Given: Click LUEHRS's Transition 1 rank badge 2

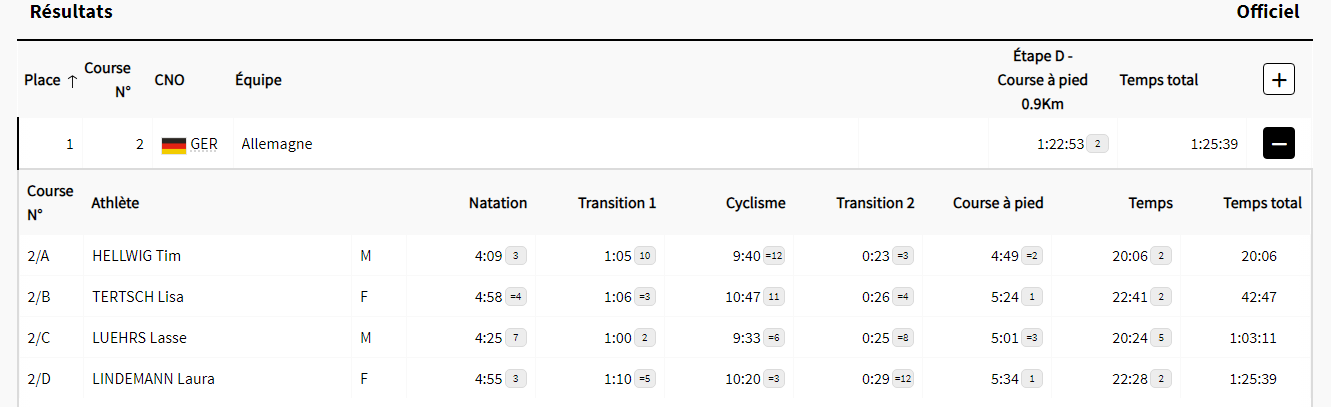Looking at the screenshot, I should (x=645, y=338).
